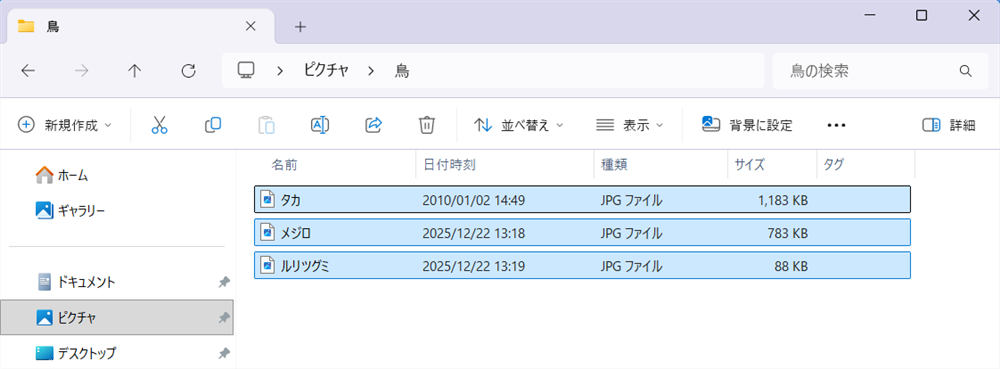
Task: Click the ルリツグミ file image icon
Action: point(268,266)
